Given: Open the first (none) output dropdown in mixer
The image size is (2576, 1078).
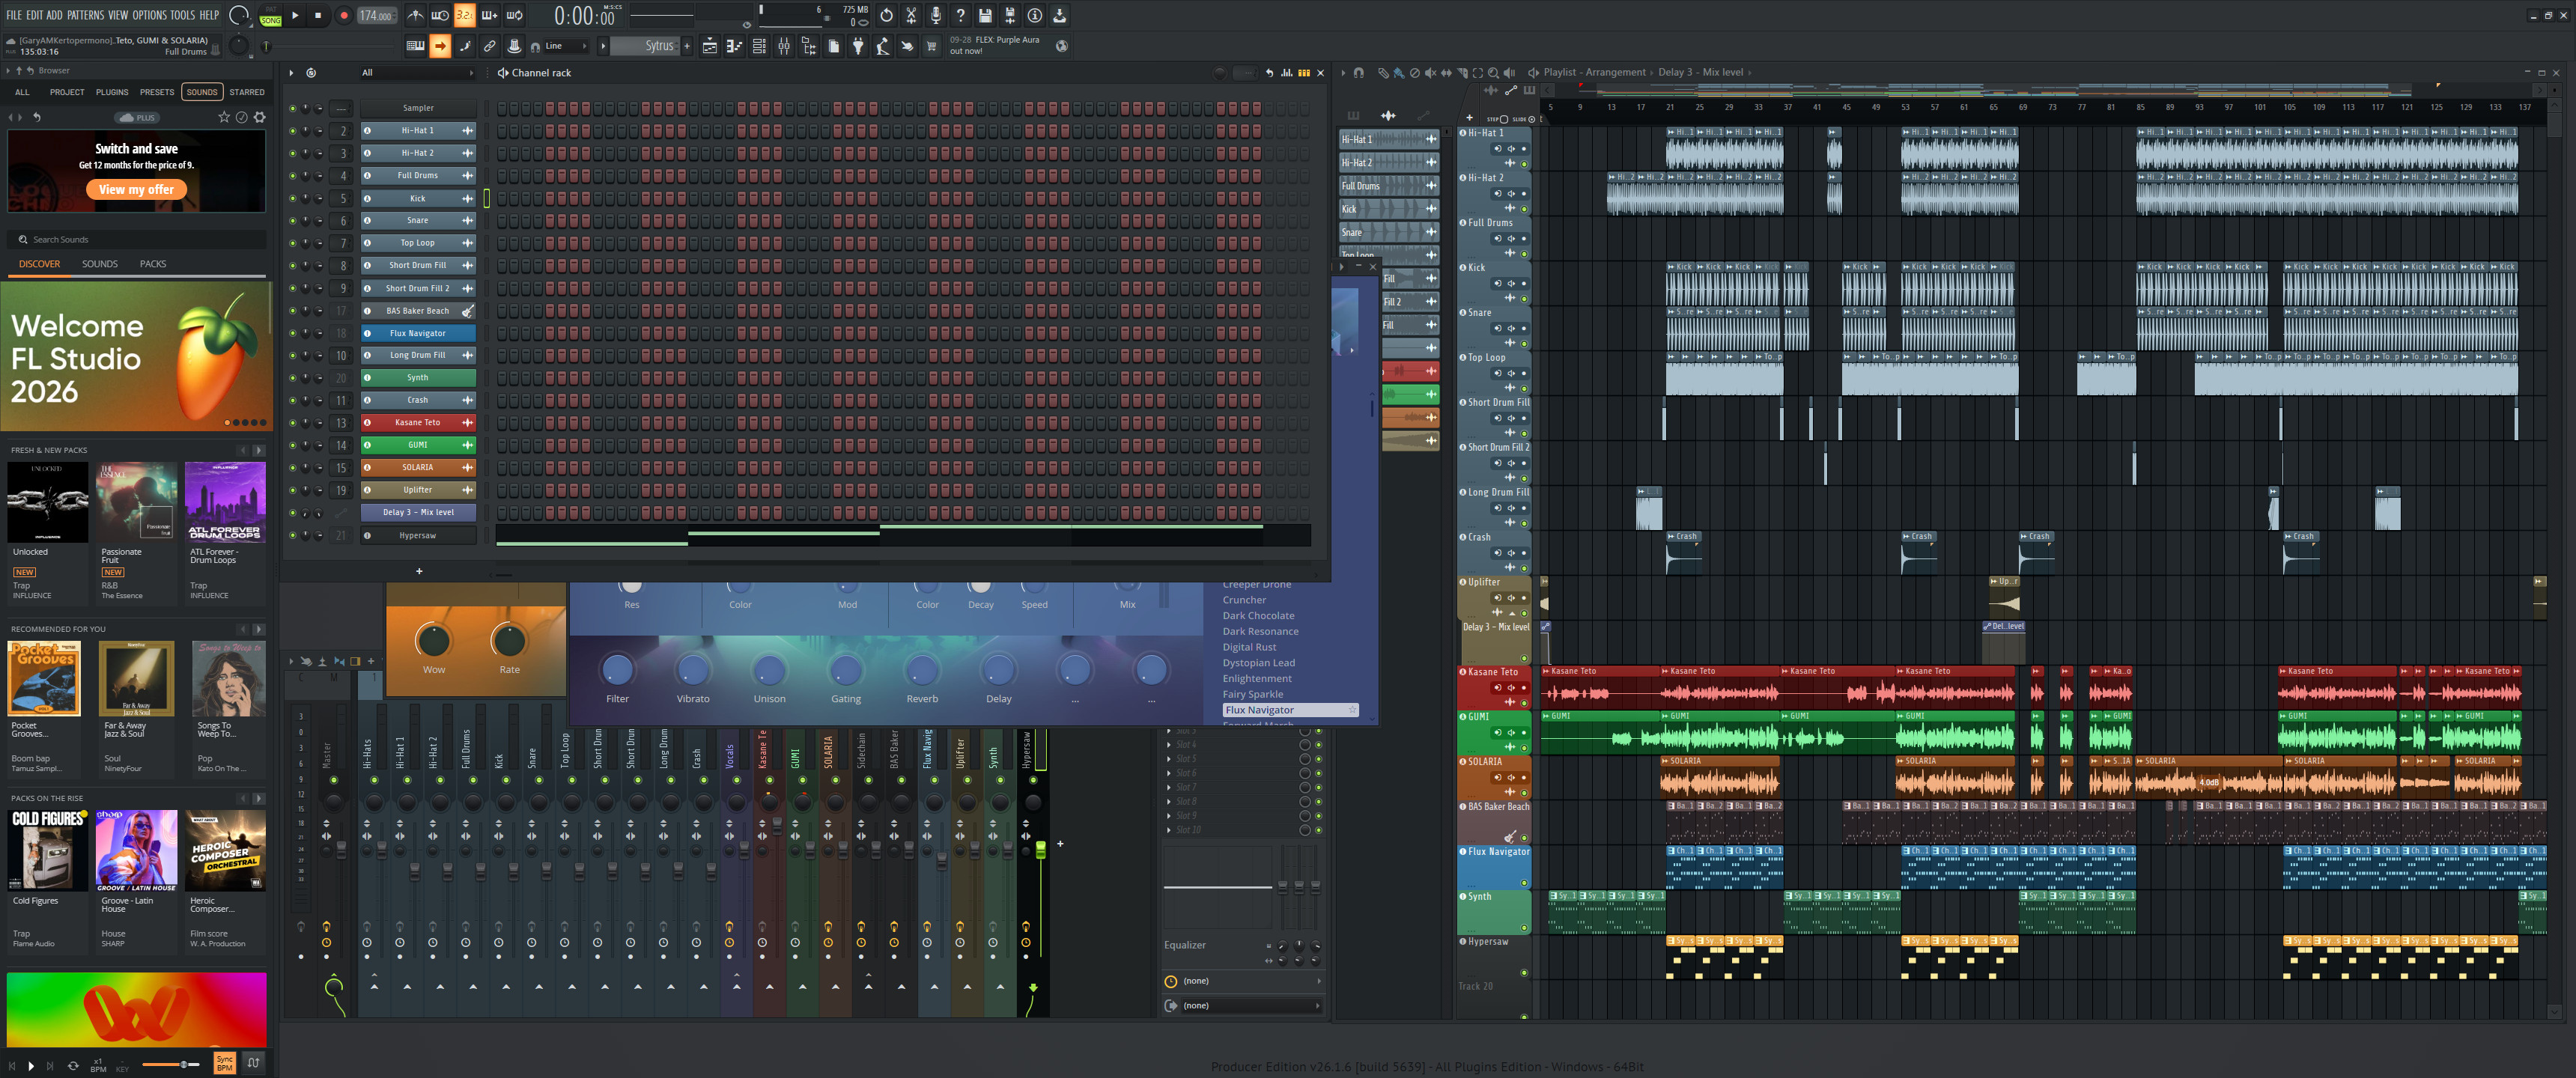Looking at the screenshot, I should 1242,981.
